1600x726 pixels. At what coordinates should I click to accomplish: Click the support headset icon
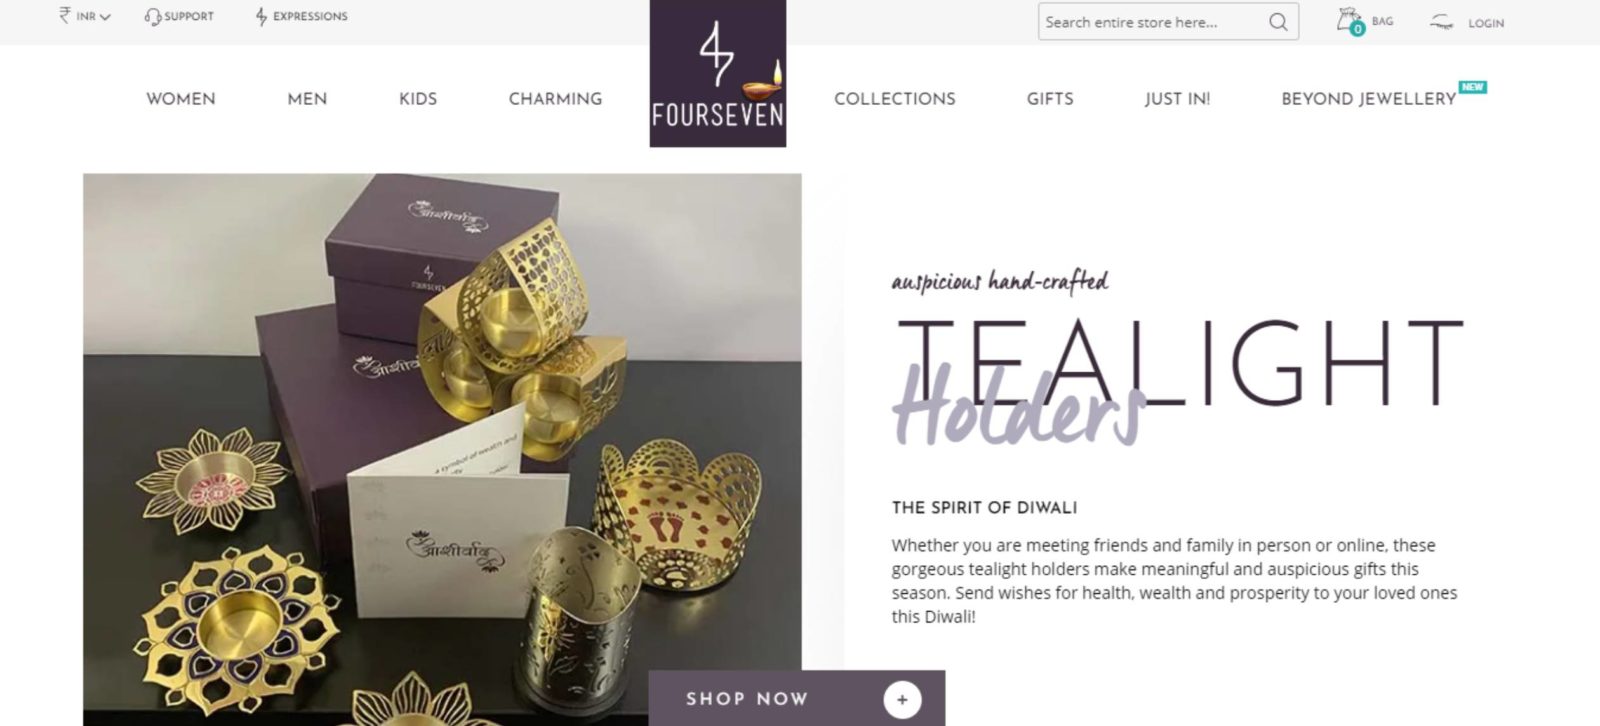coord(152,17)
